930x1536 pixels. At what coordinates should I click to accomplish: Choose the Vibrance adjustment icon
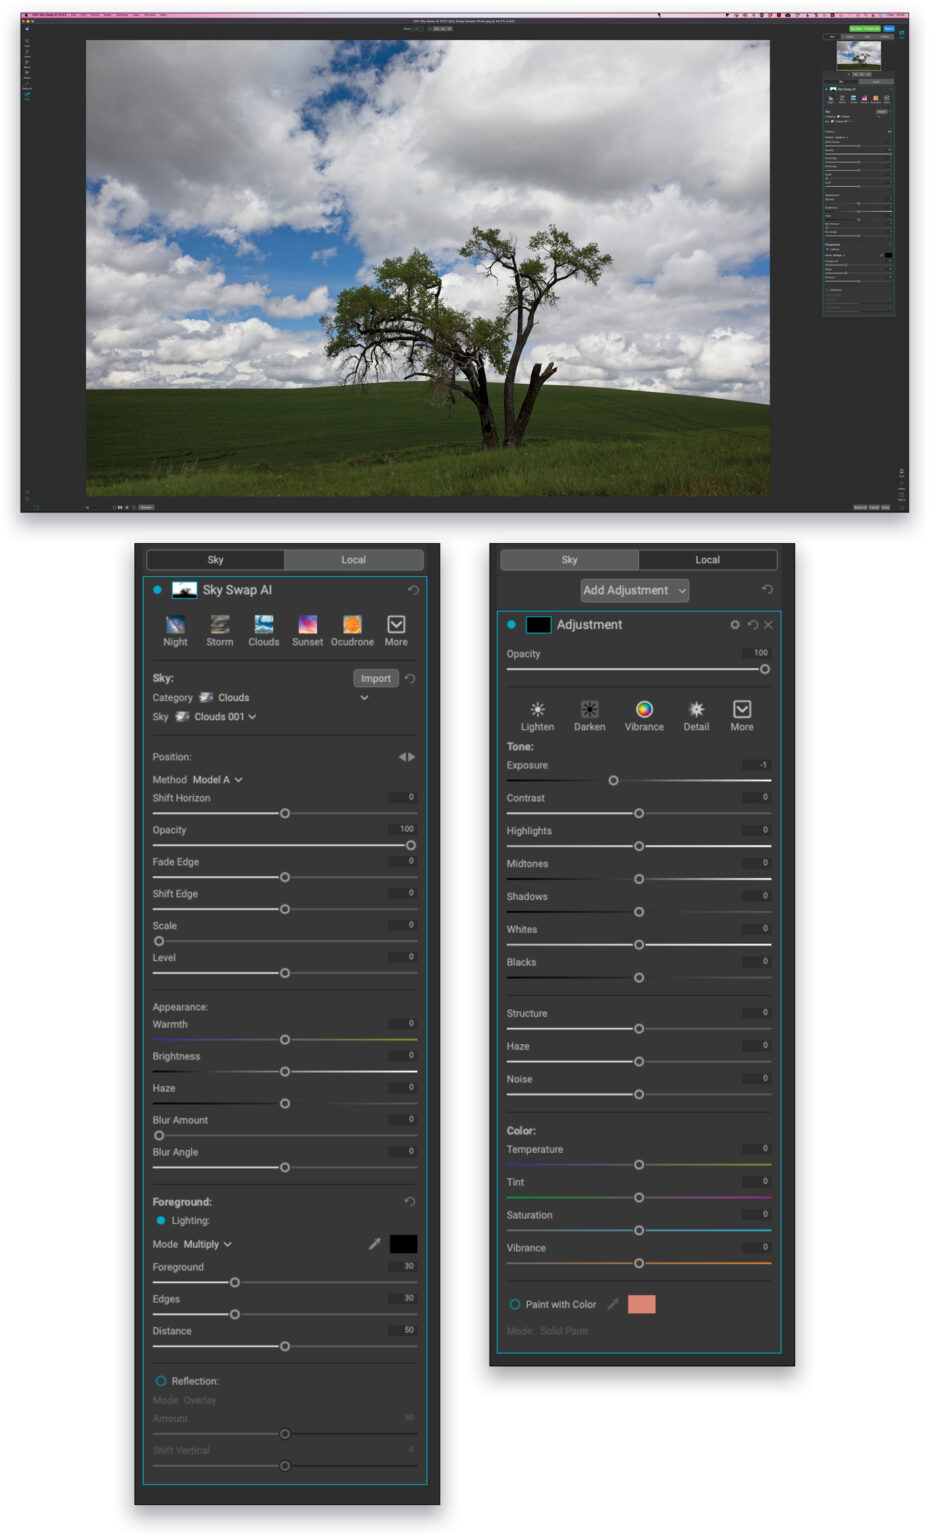(x=643, y=710)
